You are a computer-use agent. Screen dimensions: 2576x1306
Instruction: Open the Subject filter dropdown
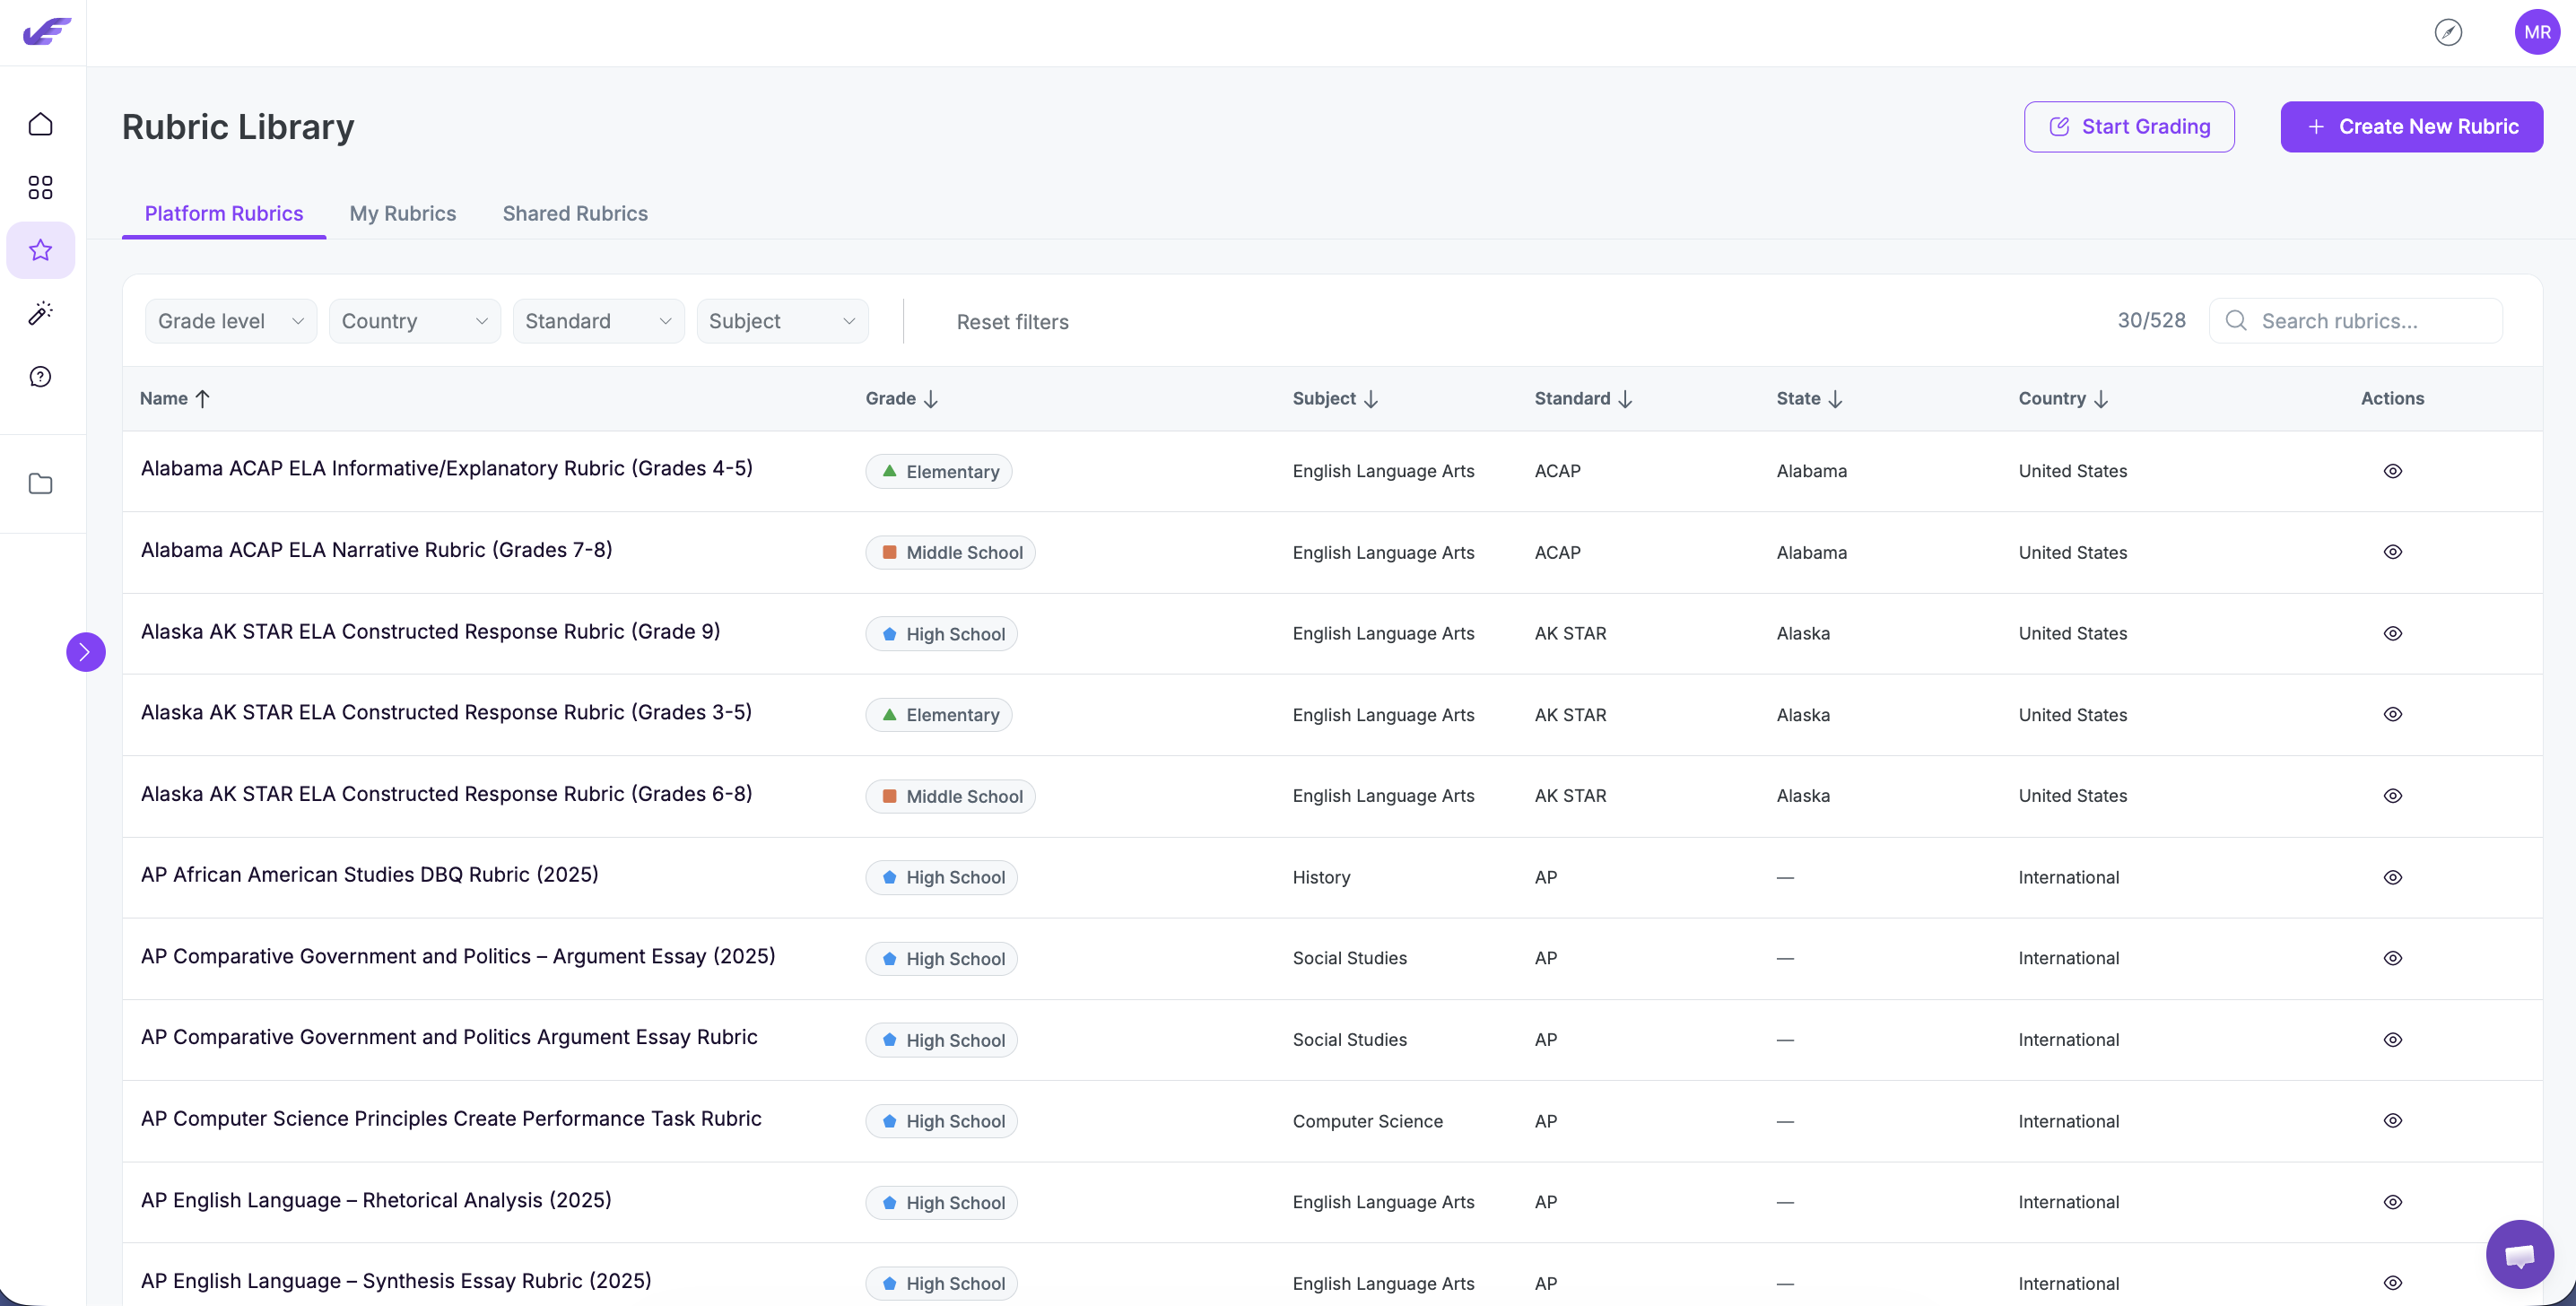[782, 321]
